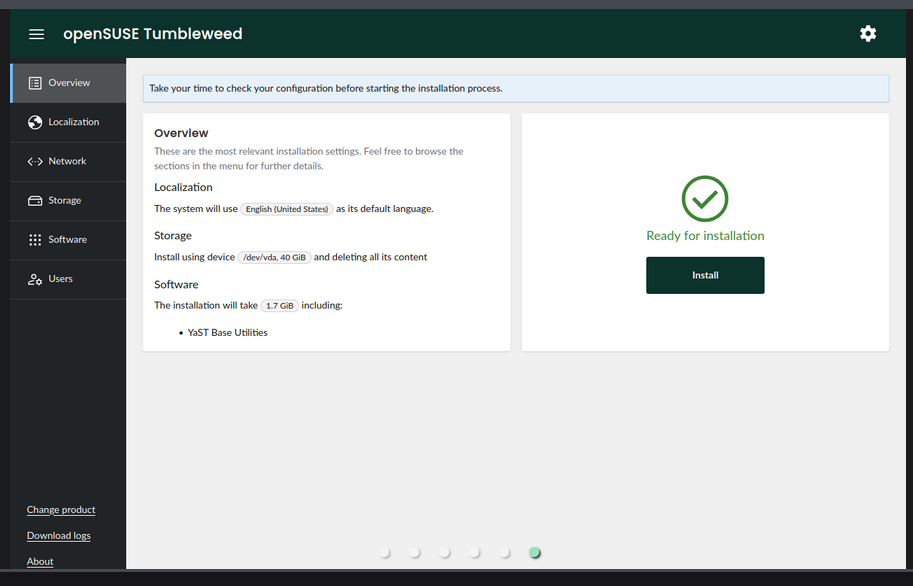913x586 pixels.
Task: Start installation with the Install button
Action: point(705,275)
